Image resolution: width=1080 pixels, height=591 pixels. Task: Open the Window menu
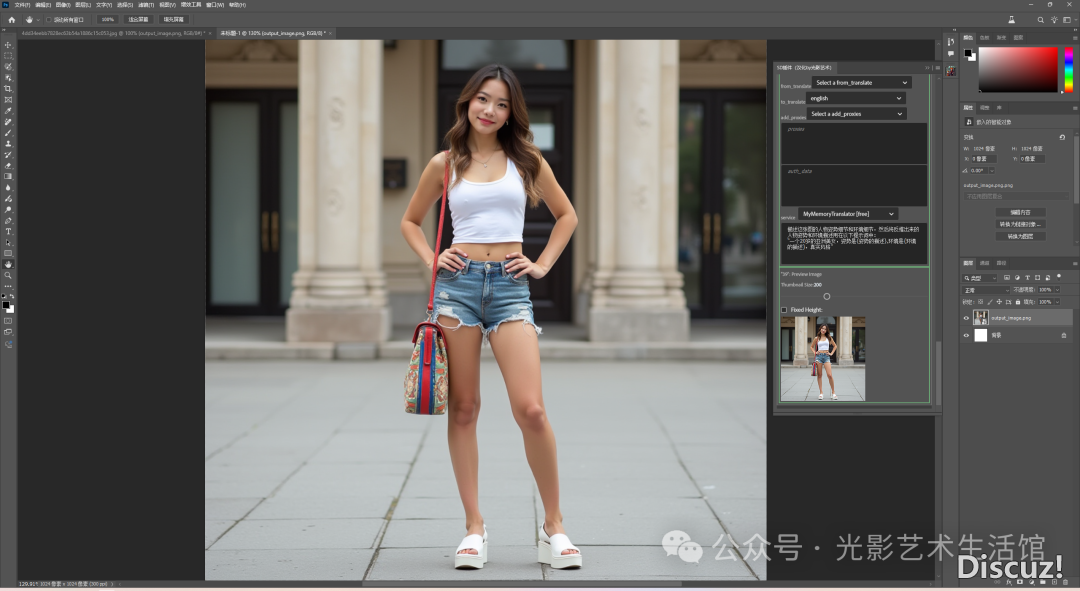coord(215,5)
